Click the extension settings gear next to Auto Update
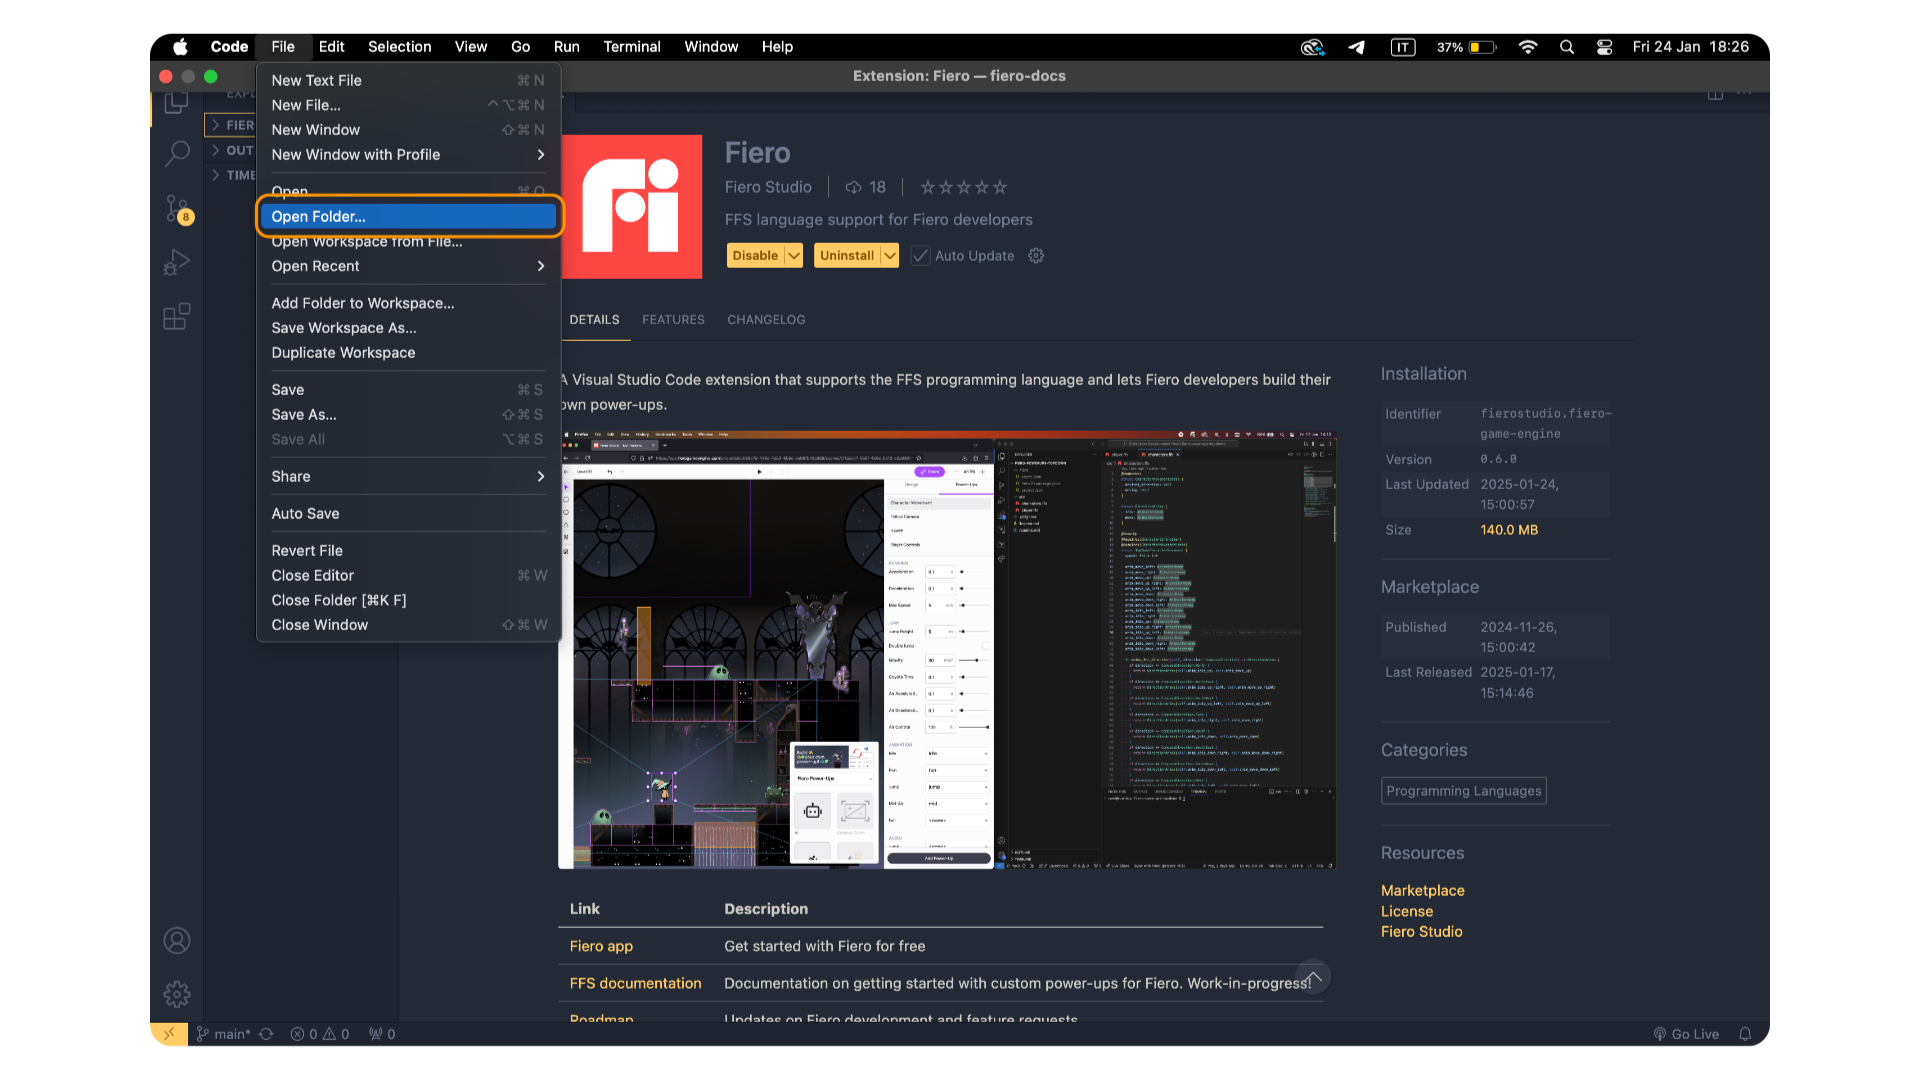This screenshot has width=1920, height=1080. click(x=1036, y=256)
